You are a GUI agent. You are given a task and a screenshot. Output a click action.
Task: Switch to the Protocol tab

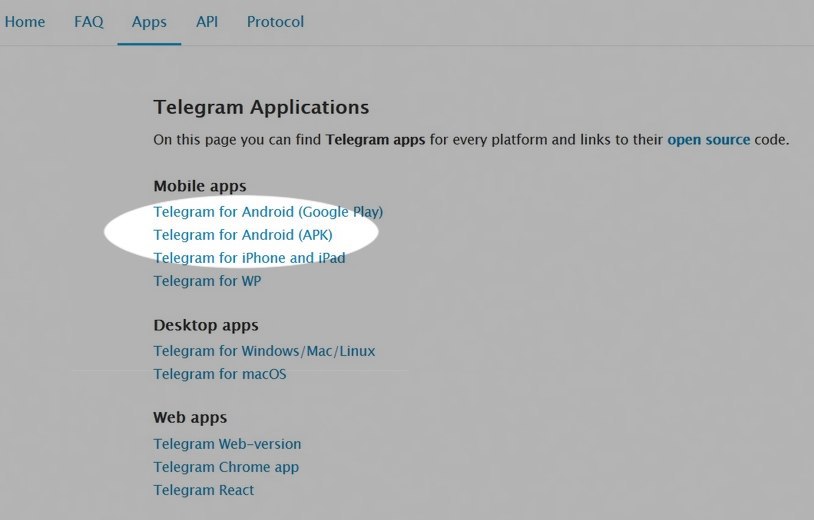[275, 22]
